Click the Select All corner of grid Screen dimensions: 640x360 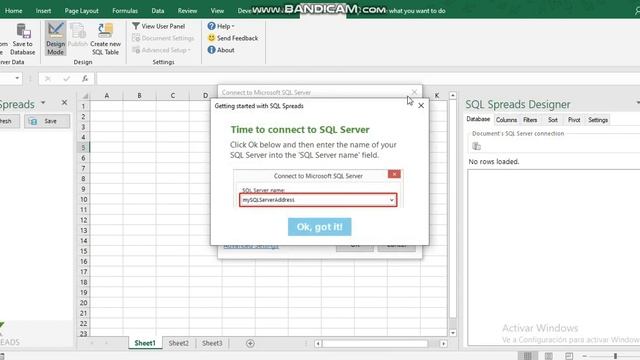[x=84, y=96]
